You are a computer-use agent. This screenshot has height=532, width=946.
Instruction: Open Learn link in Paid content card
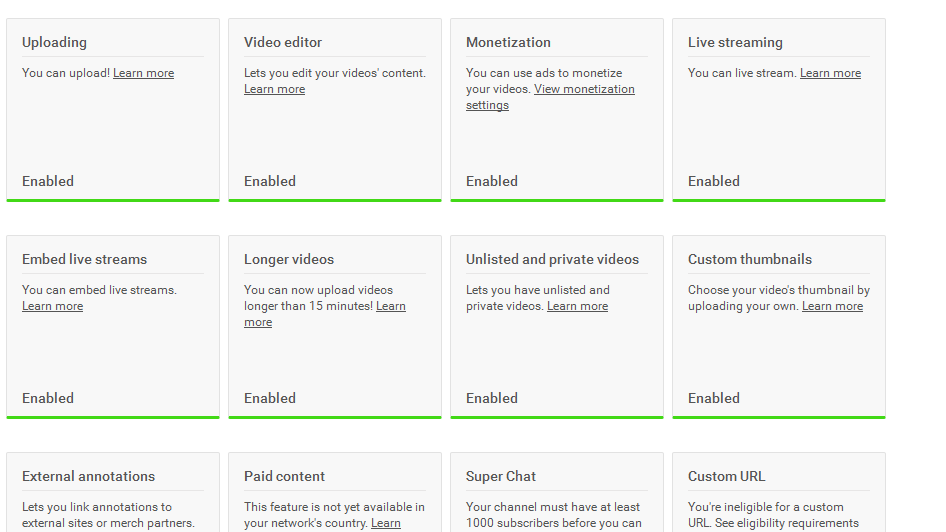386,524
